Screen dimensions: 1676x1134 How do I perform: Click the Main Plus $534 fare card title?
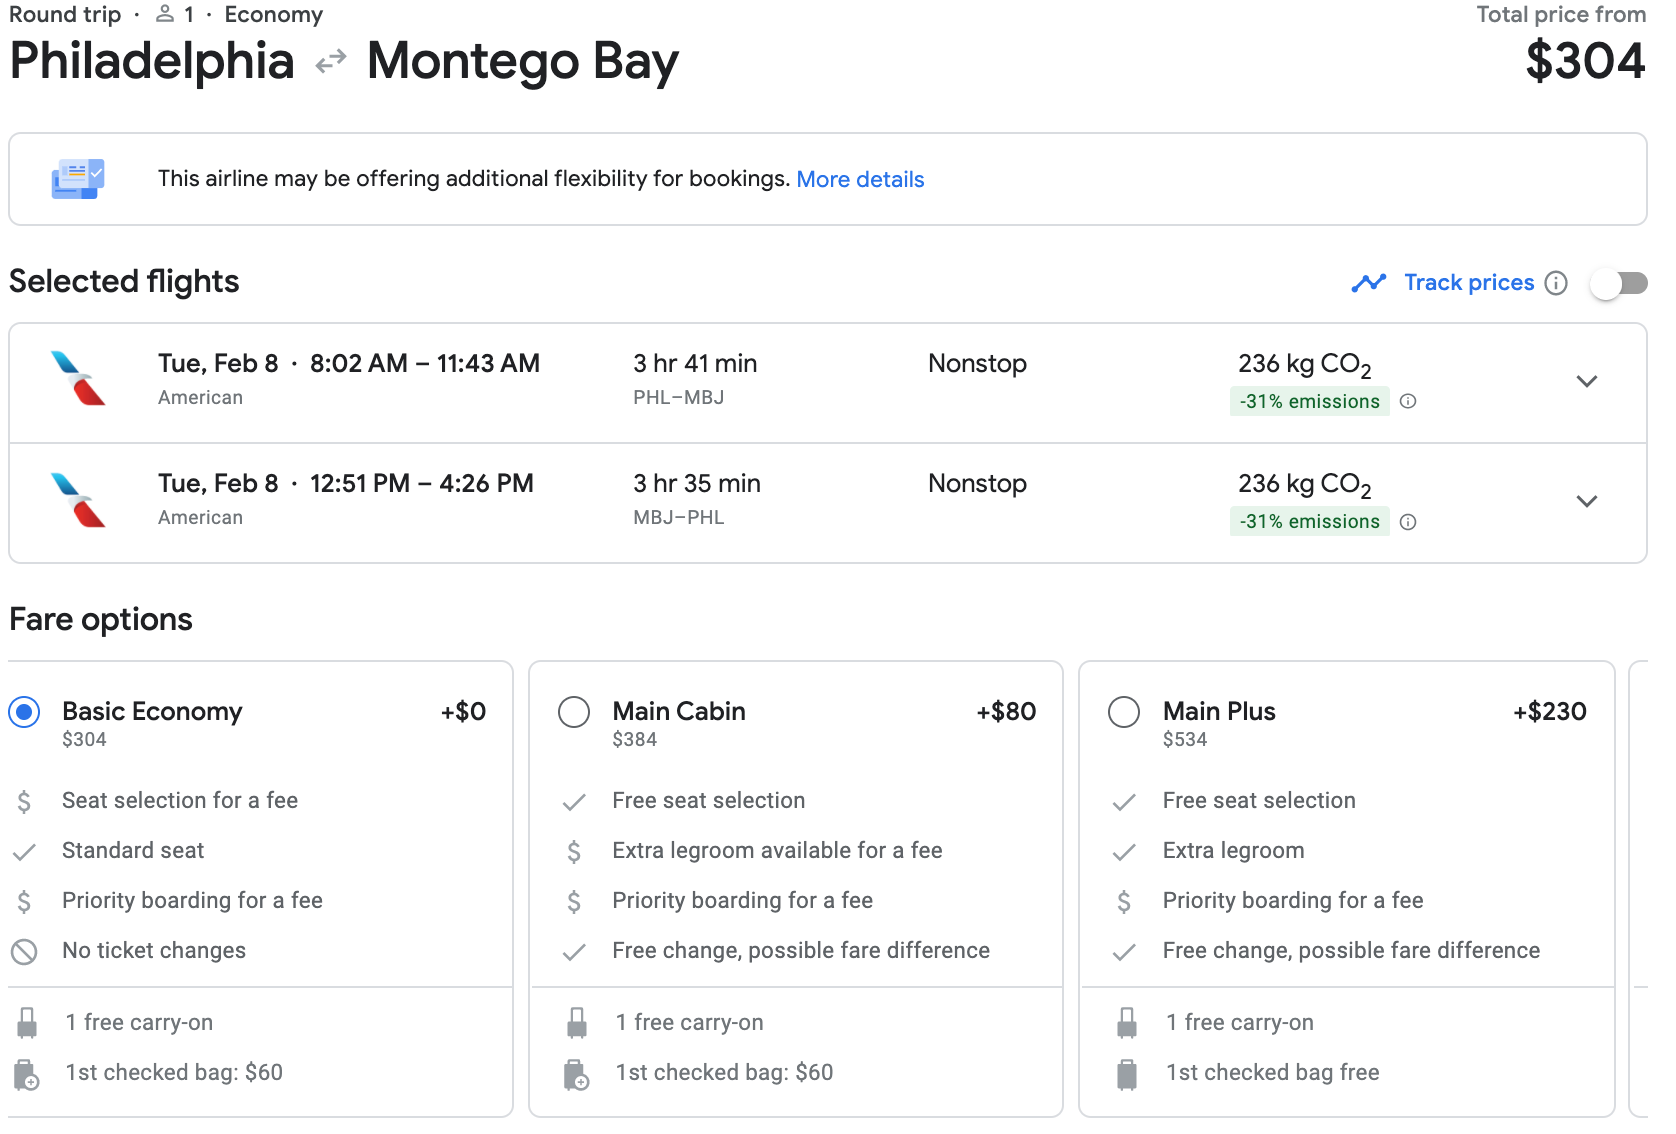(x=1218, y=711)
